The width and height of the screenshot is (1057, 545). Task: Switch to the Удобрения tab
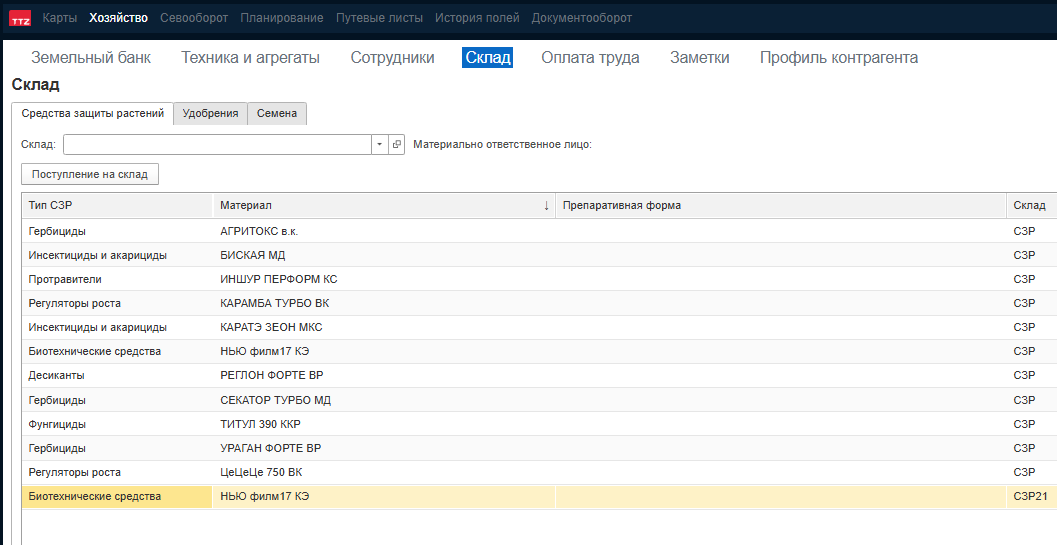[210, 114]
